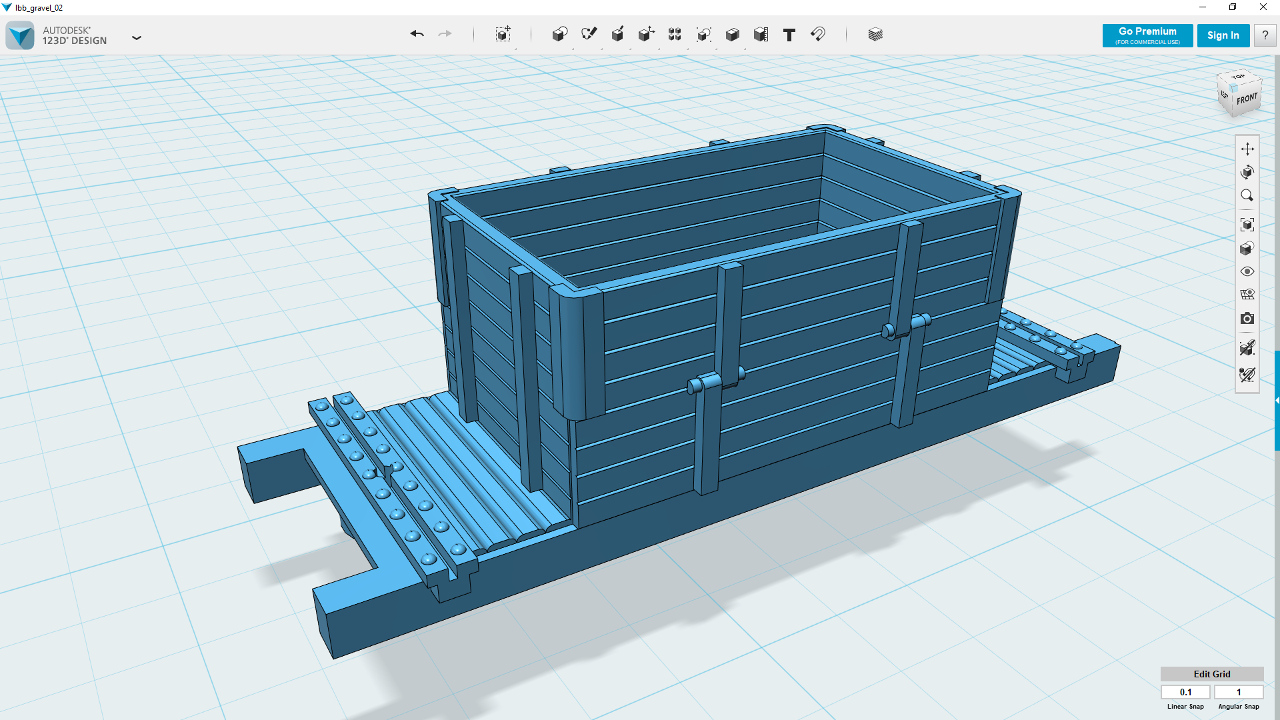The image size is (1280, 720).
Task: Click the left face of view cube
Action: pos(1223,94)
